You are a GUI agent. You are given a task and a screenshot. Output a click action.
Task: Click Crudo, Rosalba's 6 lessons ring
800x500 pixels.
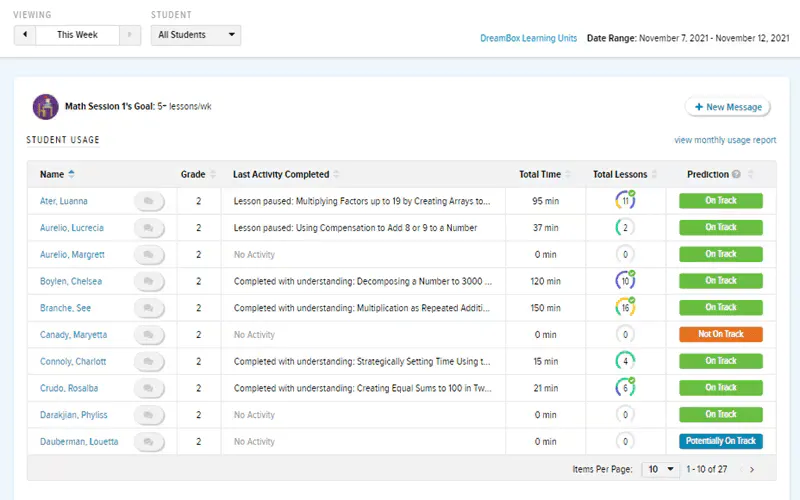(626, 388)
